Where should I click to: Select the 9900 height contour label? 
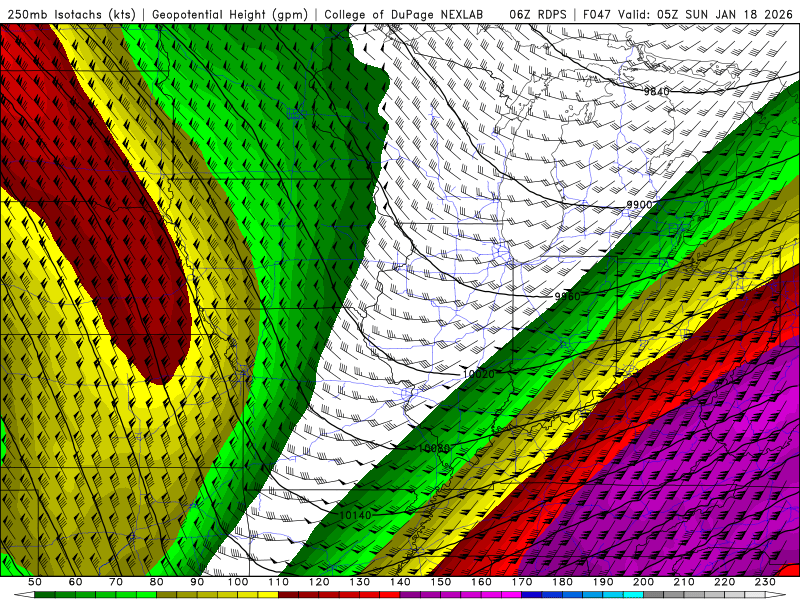tap(639, 205)
